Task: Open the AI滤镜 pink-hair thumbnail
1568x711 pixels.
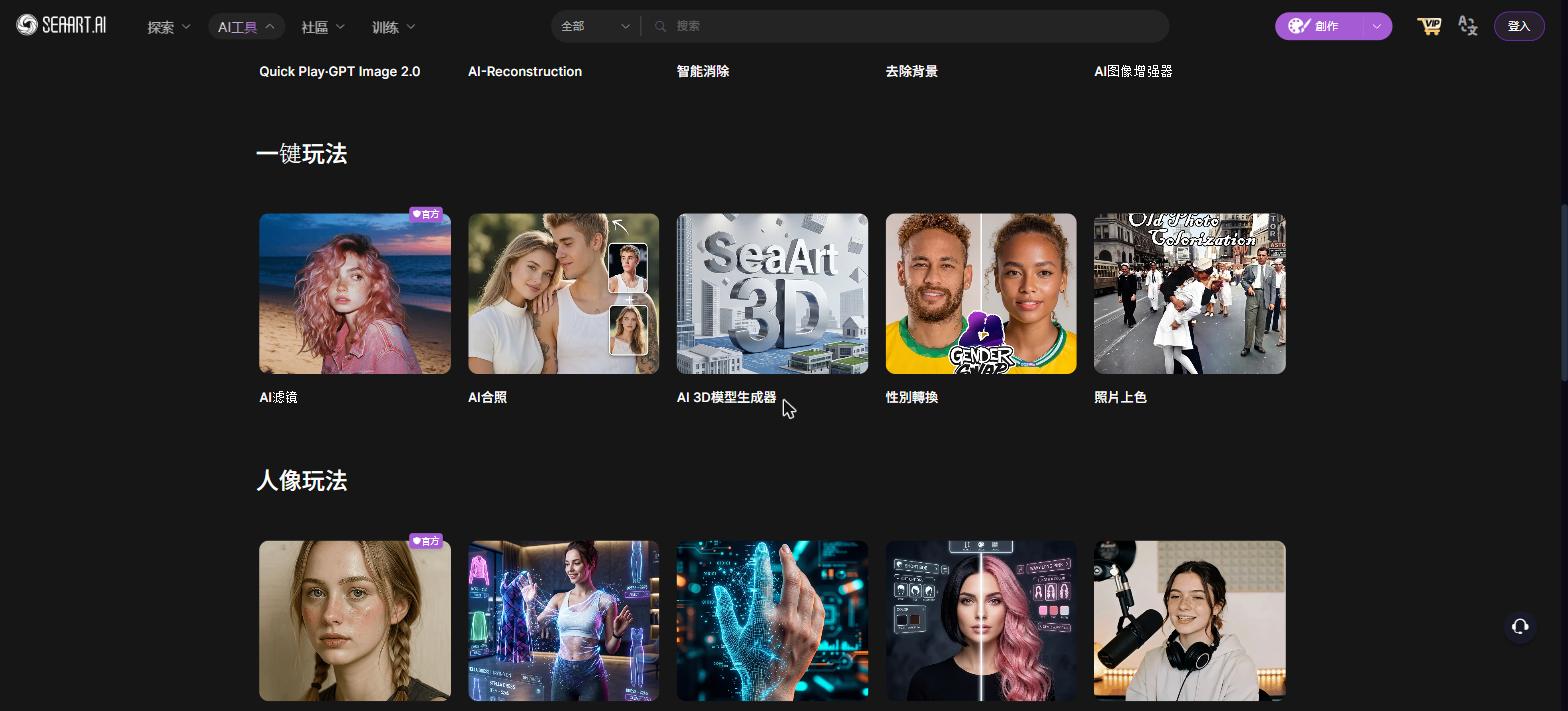Action: pyautogui.click(x=355, y=293)
